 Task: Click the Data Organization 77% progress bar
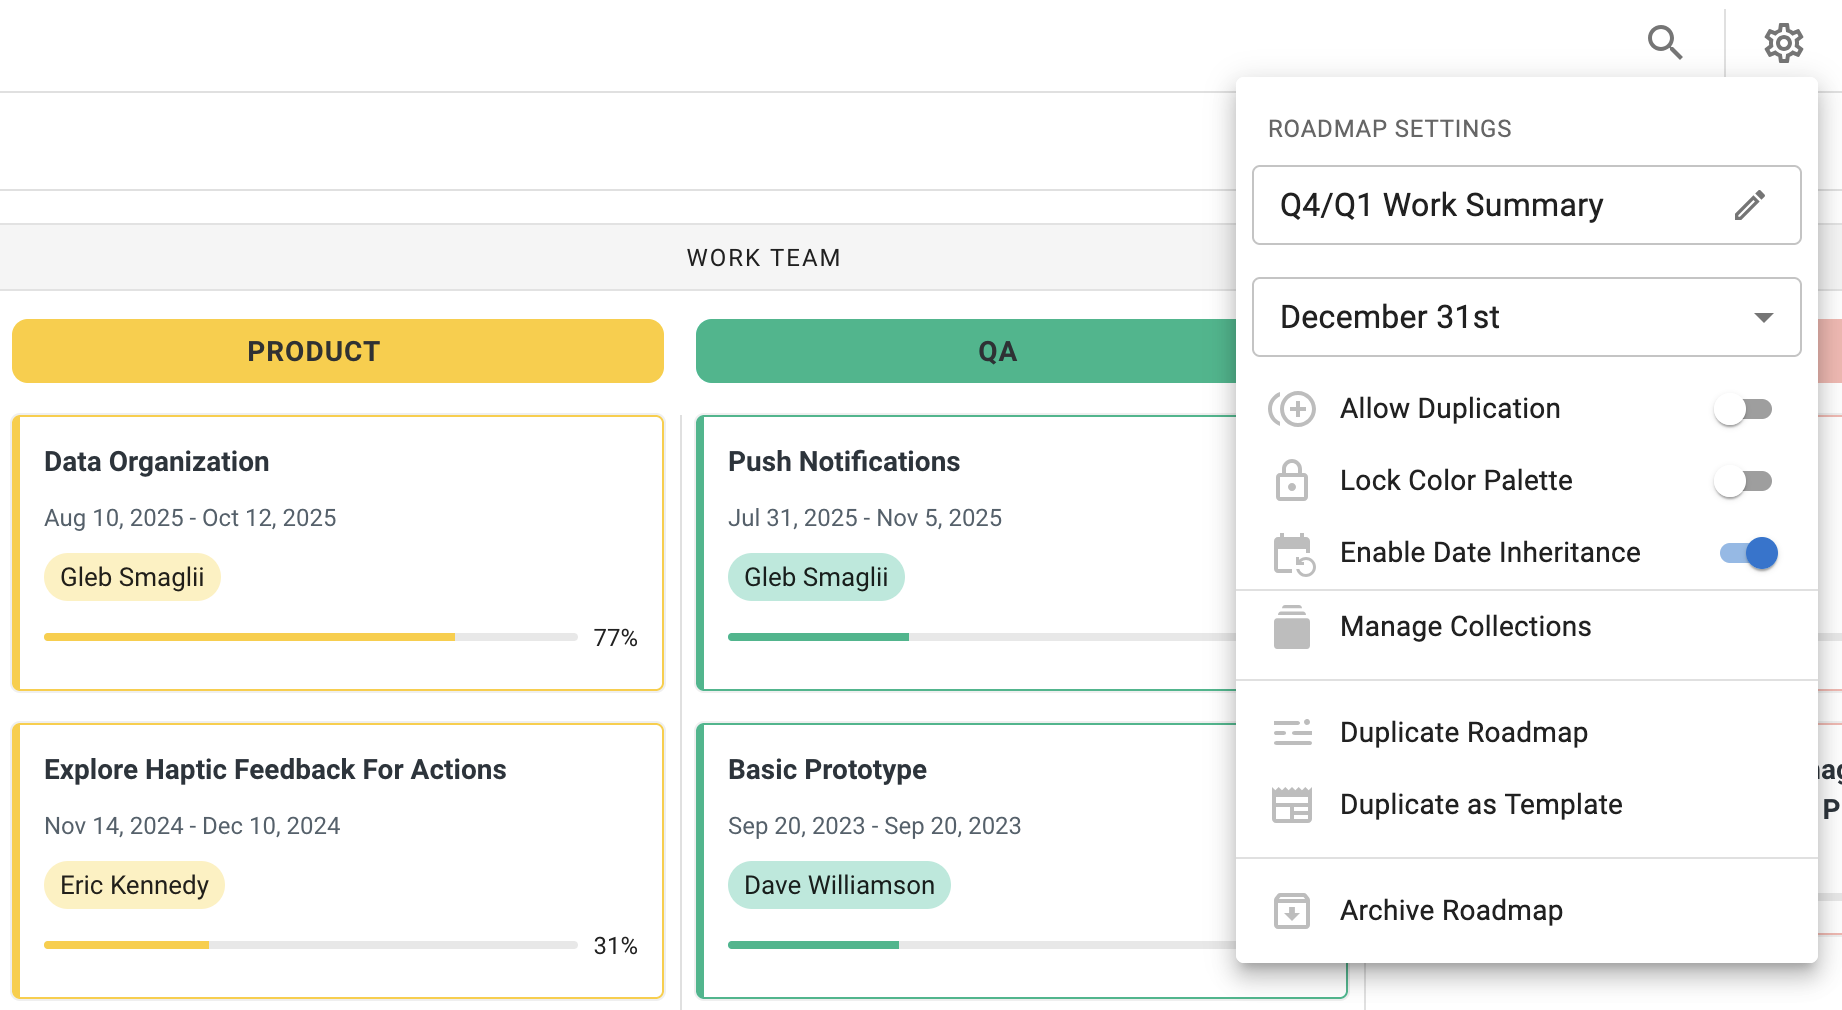coord(310,637)
